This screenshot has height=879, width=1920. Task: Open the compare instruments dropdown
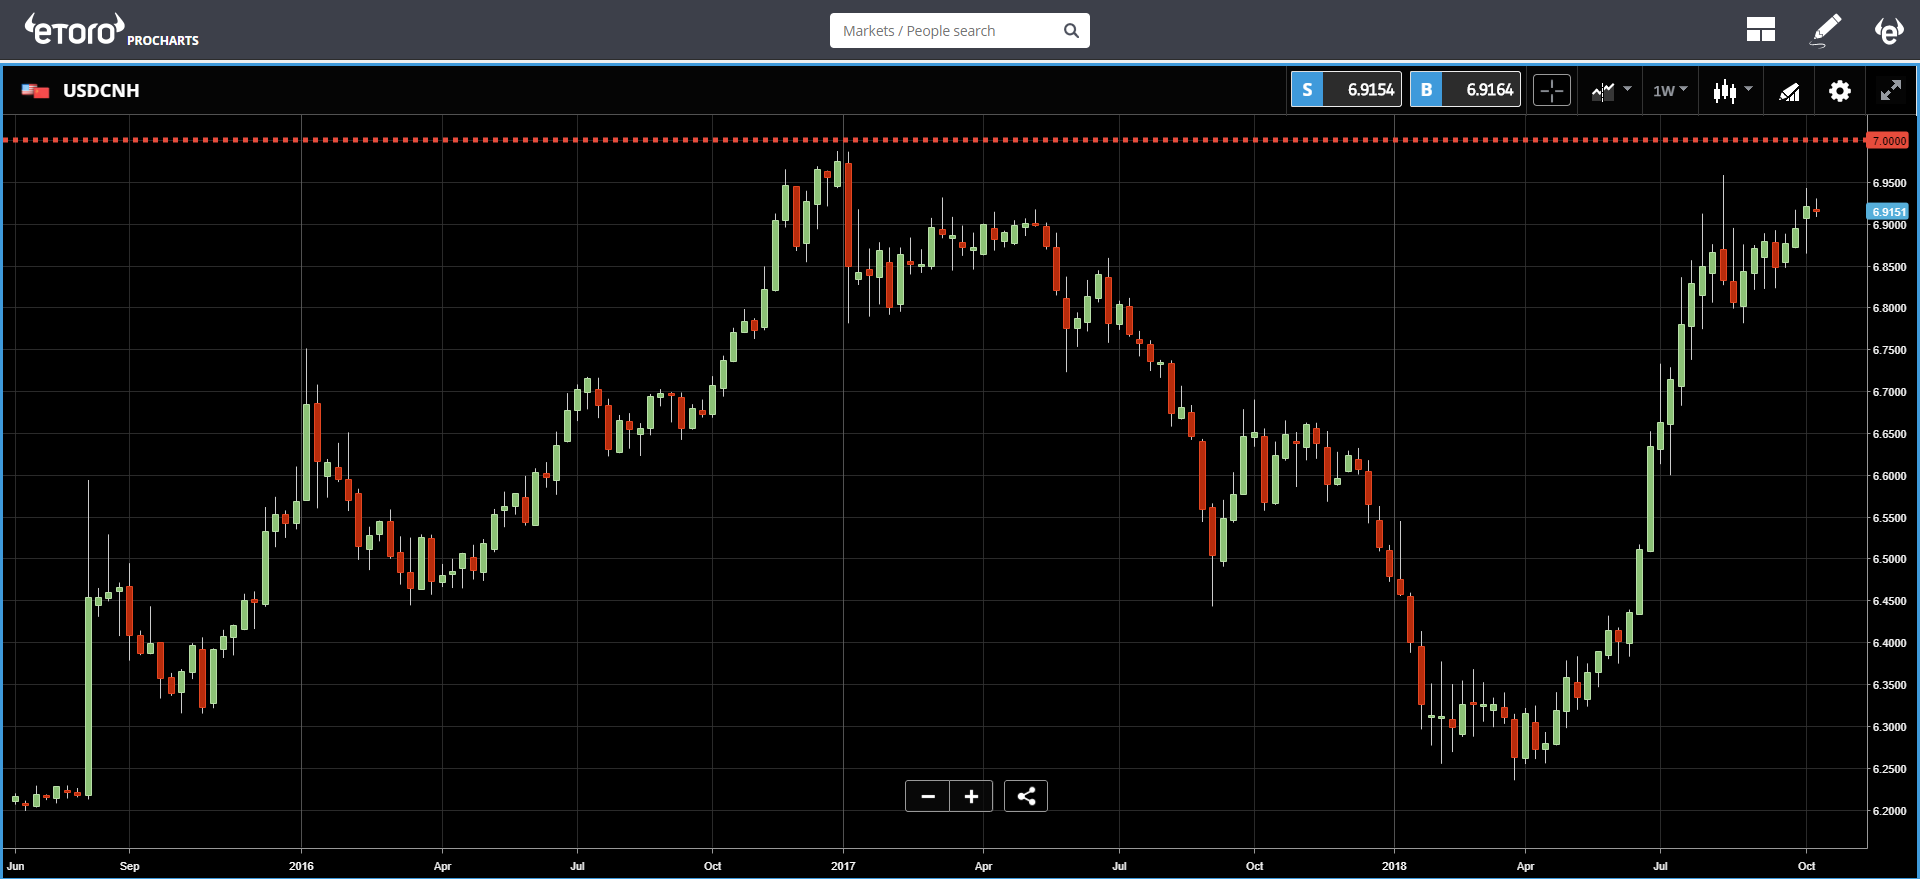tap(1611, 91)
